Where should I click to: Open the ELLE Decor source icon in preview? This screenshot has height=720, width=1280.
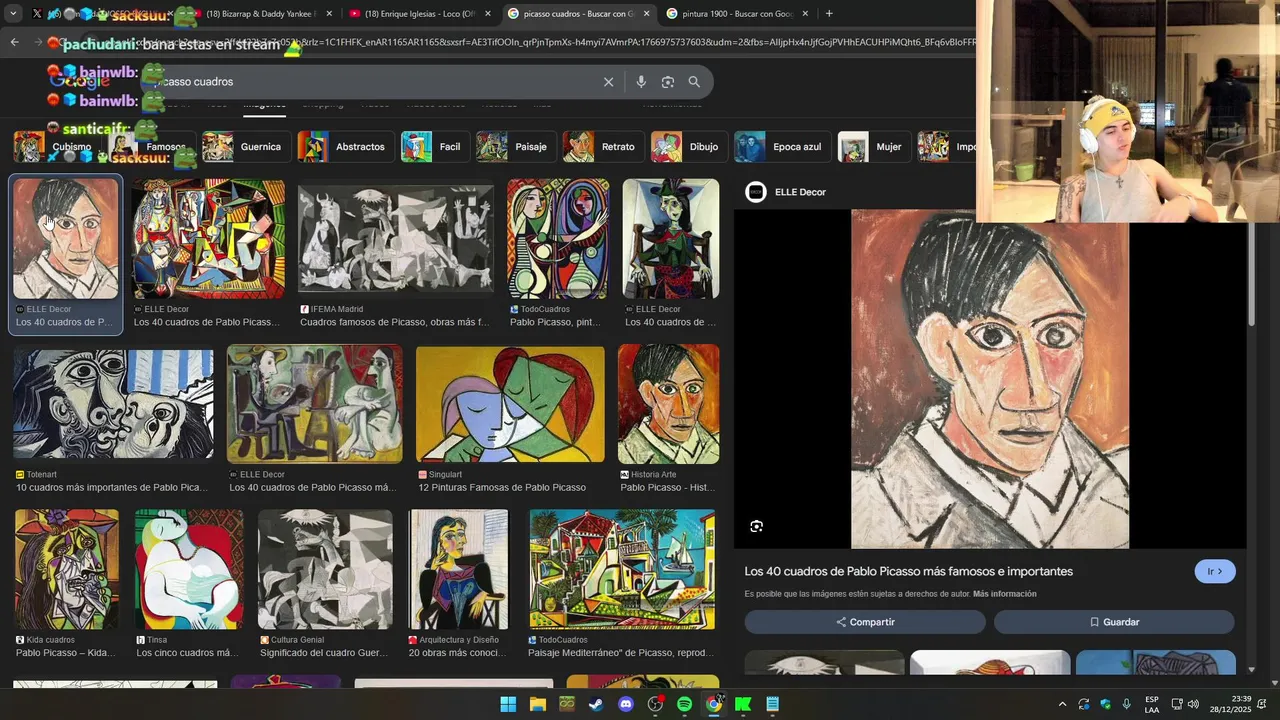coord(756,192)
